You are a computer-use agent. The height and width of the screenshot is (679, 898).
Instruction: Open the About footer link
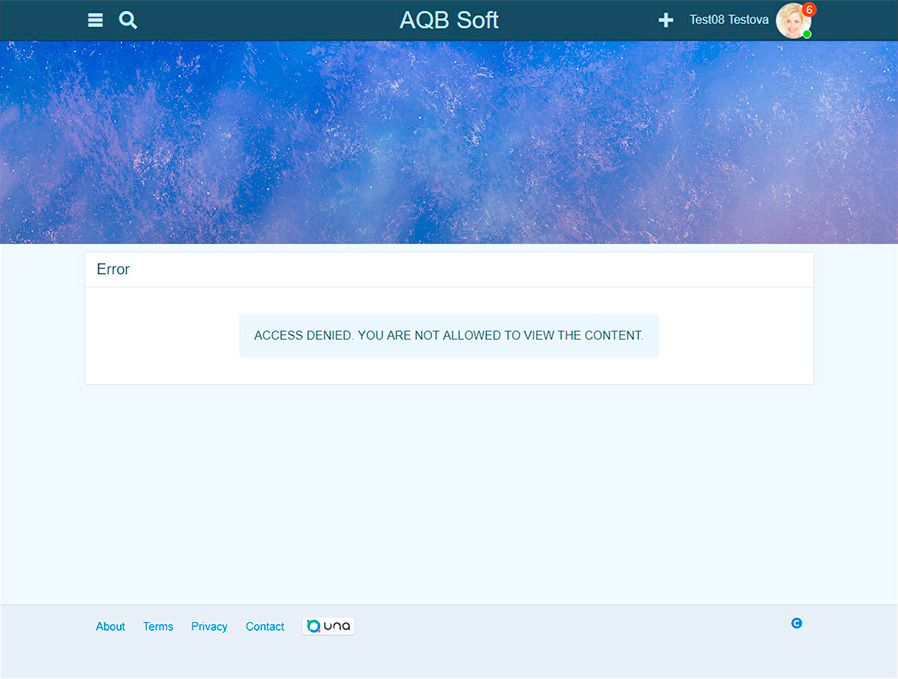110,627
